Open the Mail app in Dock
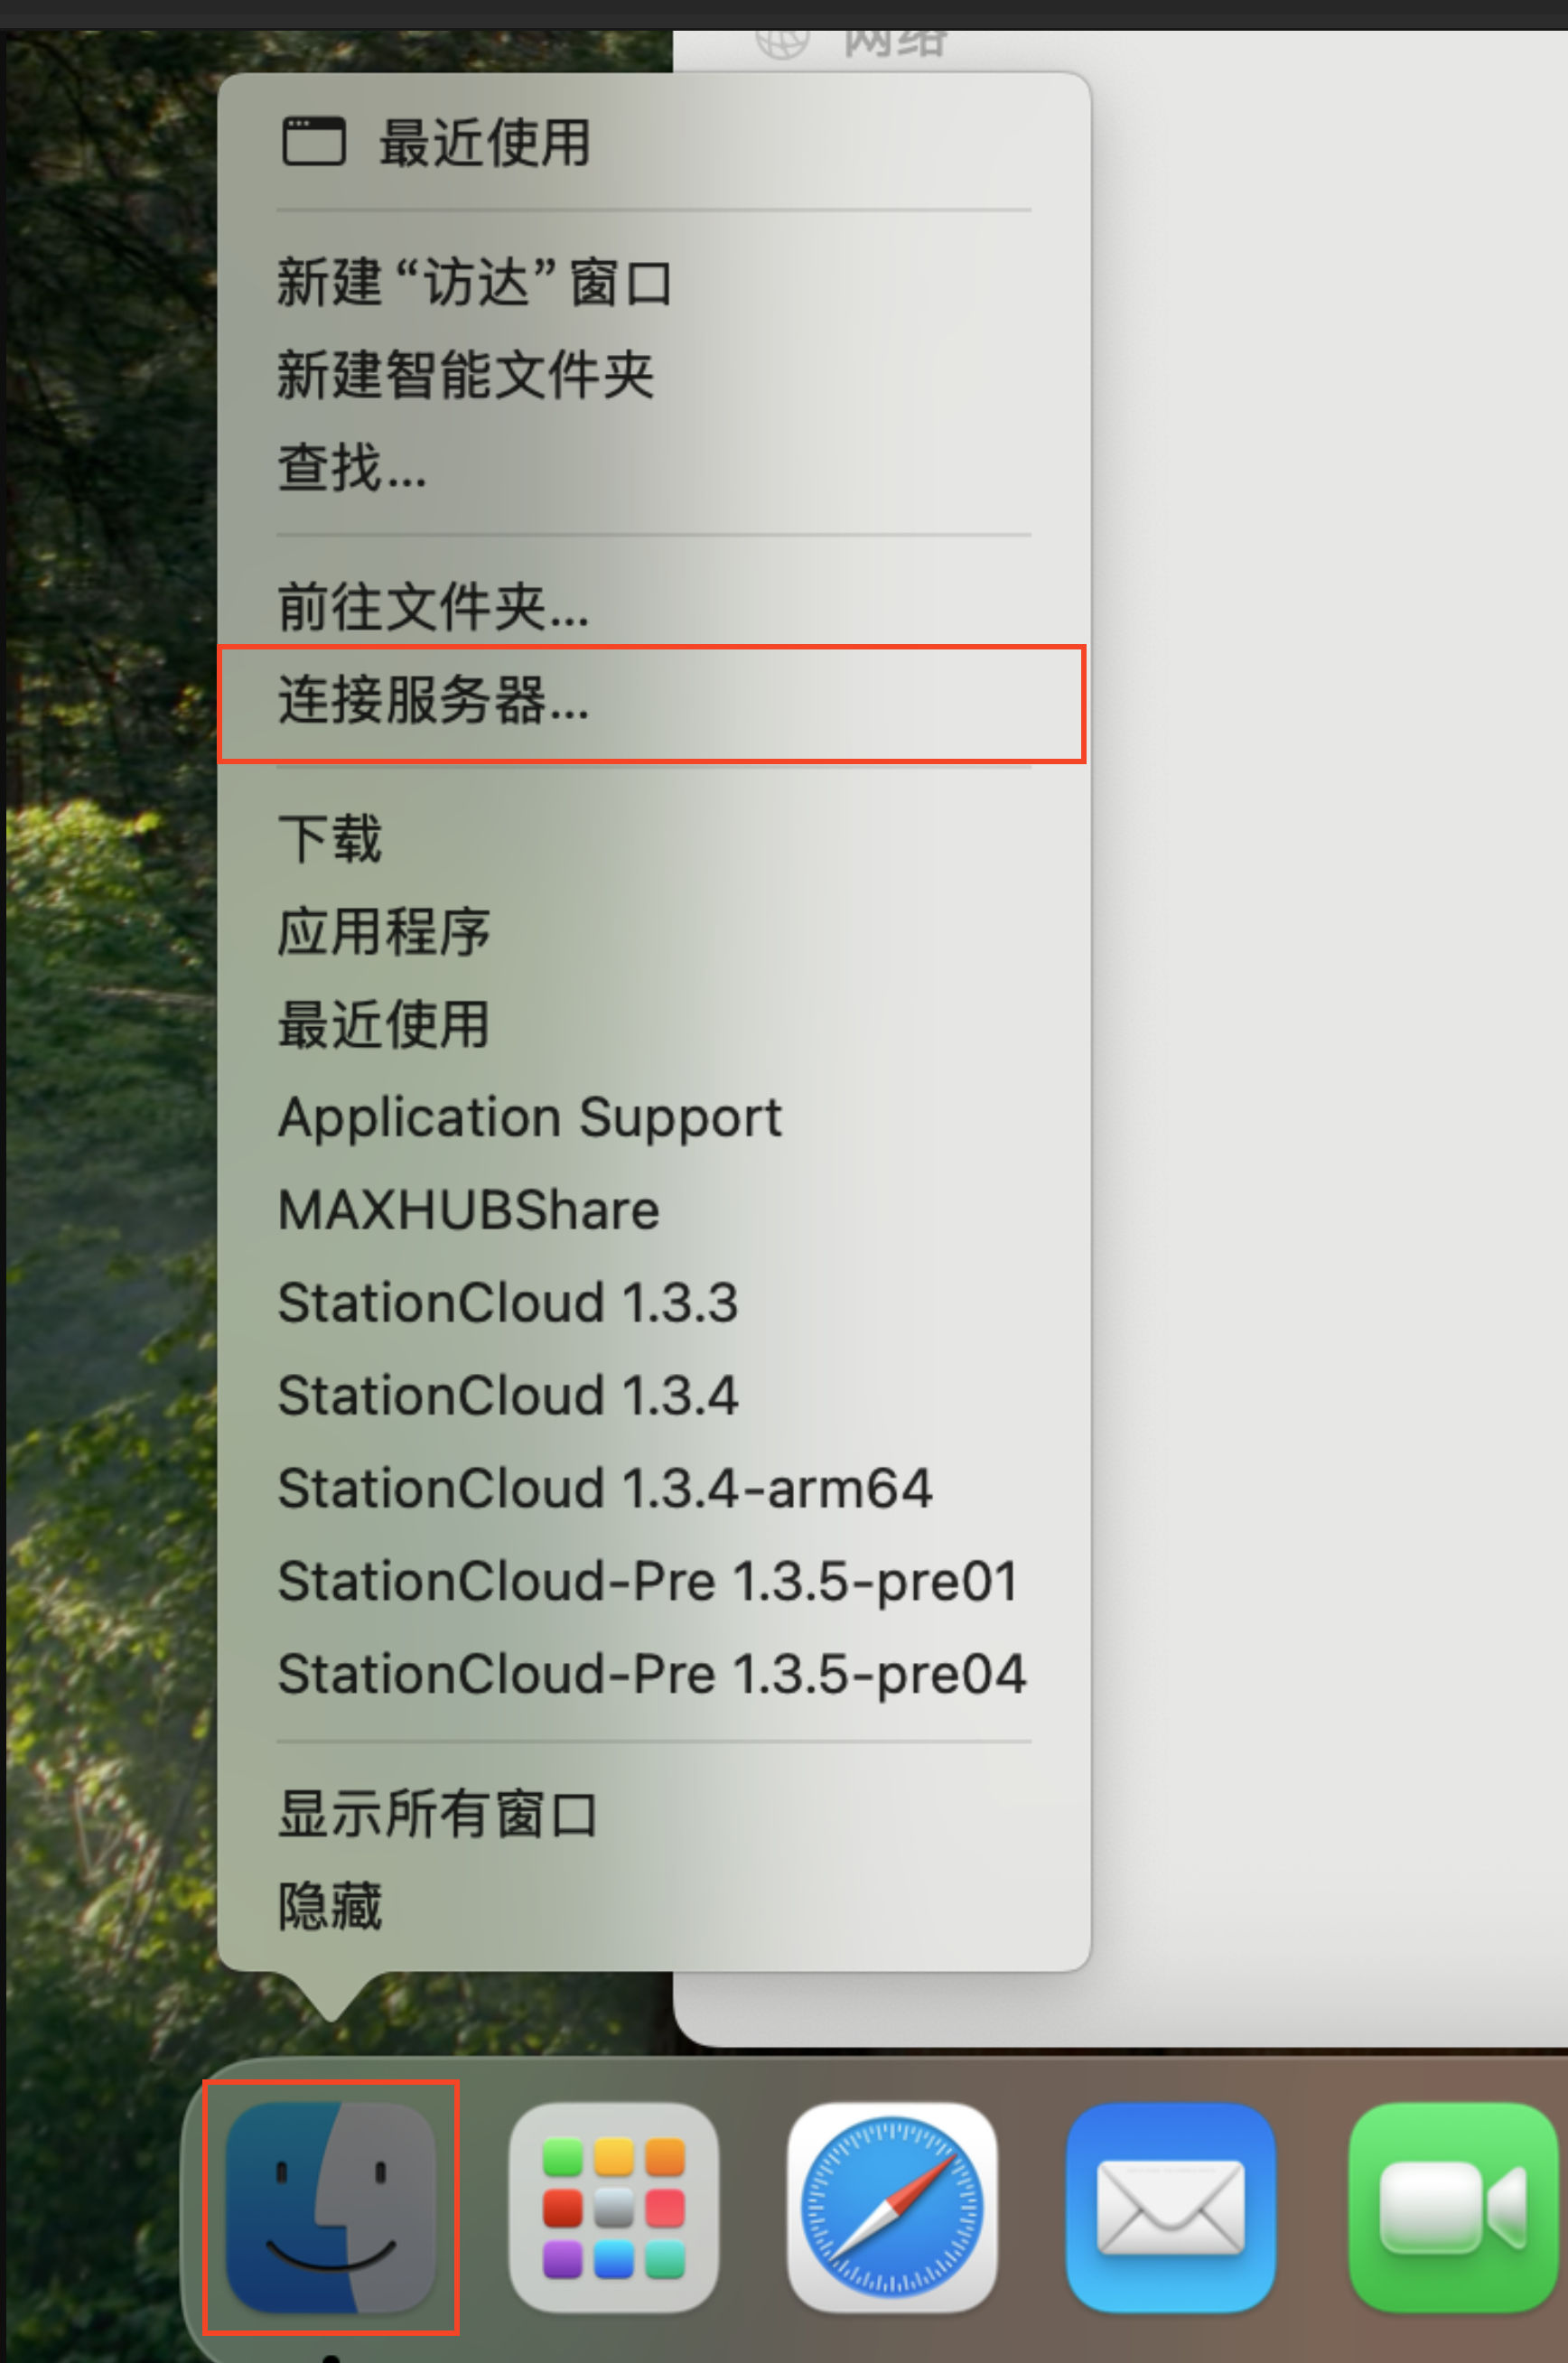Image resolution: width=1568 pixels, height=2363 pixels. (1170, 2207)
